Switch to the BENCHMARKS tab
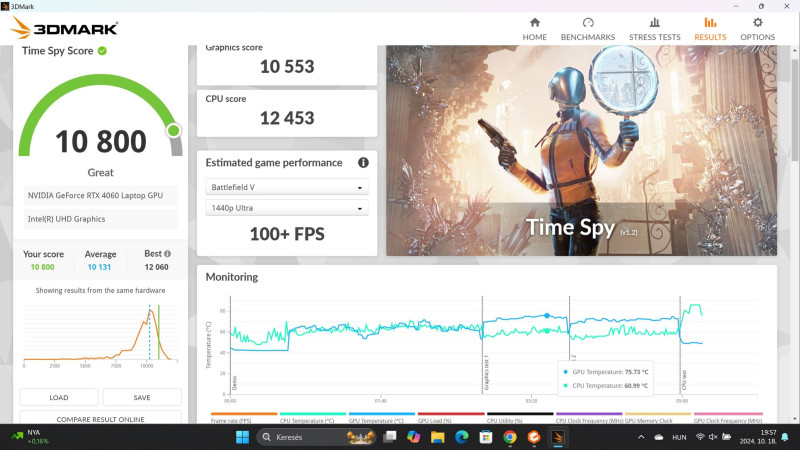Image resolution: width=800 pixels, height=450 pixels. 588,29
